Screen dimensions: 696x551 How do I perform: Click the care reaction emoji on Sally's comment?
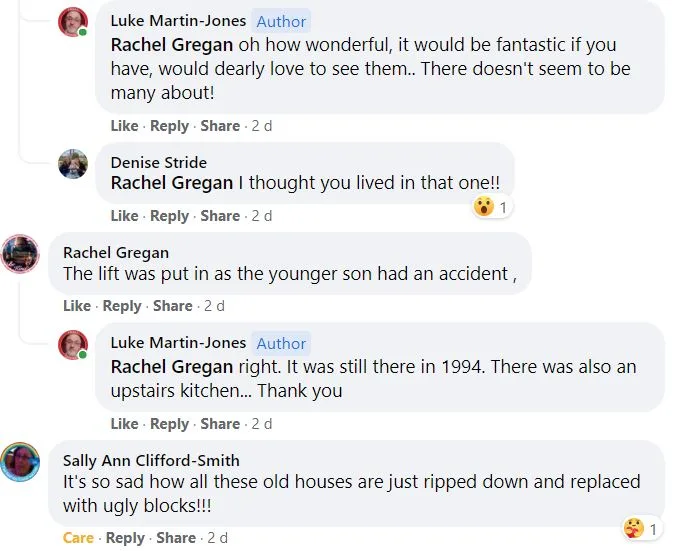coord(633,527)
